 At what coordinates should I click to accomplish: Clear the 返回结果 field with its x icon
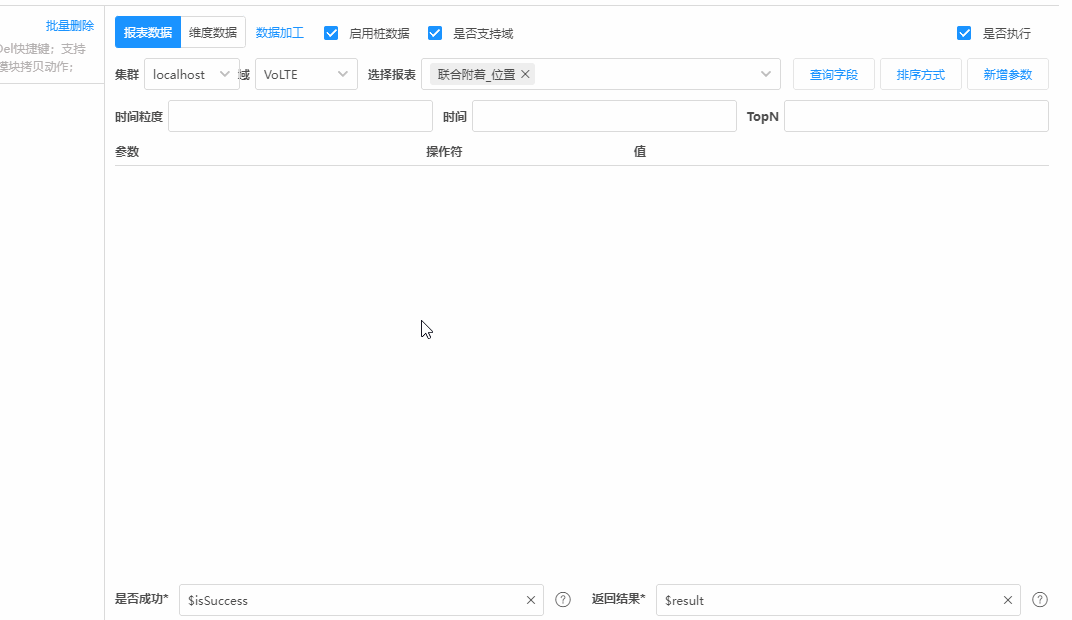[x=1008, y=600]
